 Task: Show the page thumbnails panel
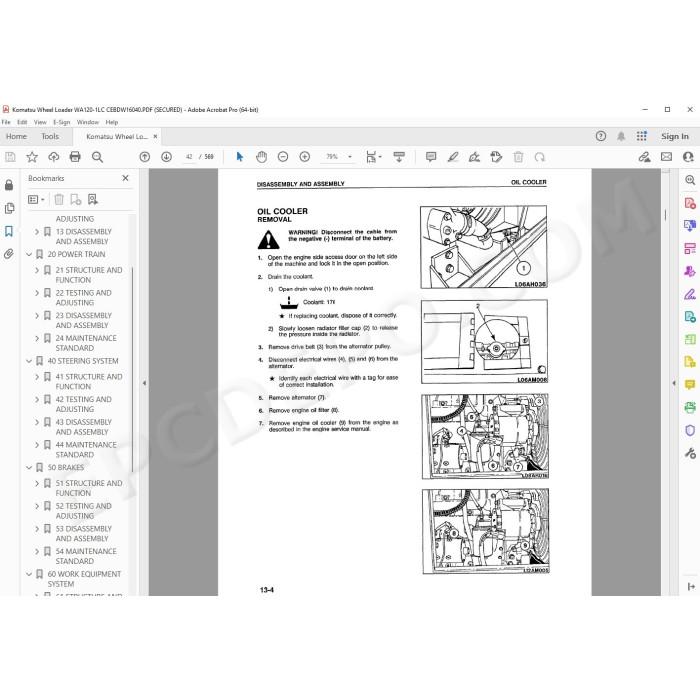pos(9,208)
